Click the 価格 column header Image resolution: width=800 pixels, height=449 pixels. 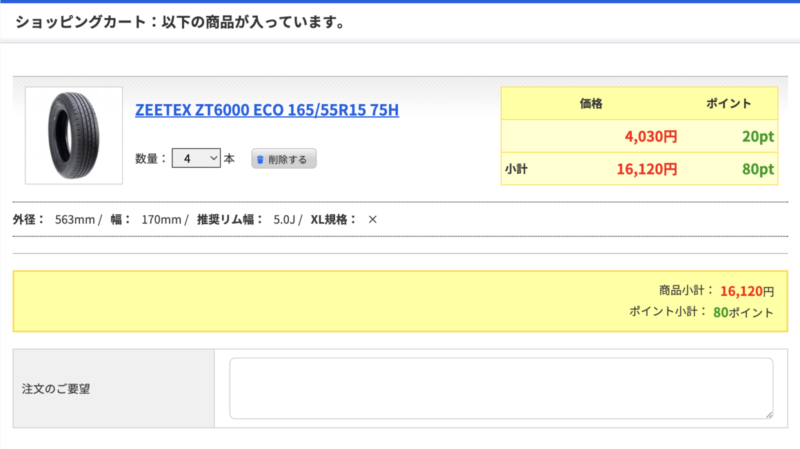tap(591, 104)
